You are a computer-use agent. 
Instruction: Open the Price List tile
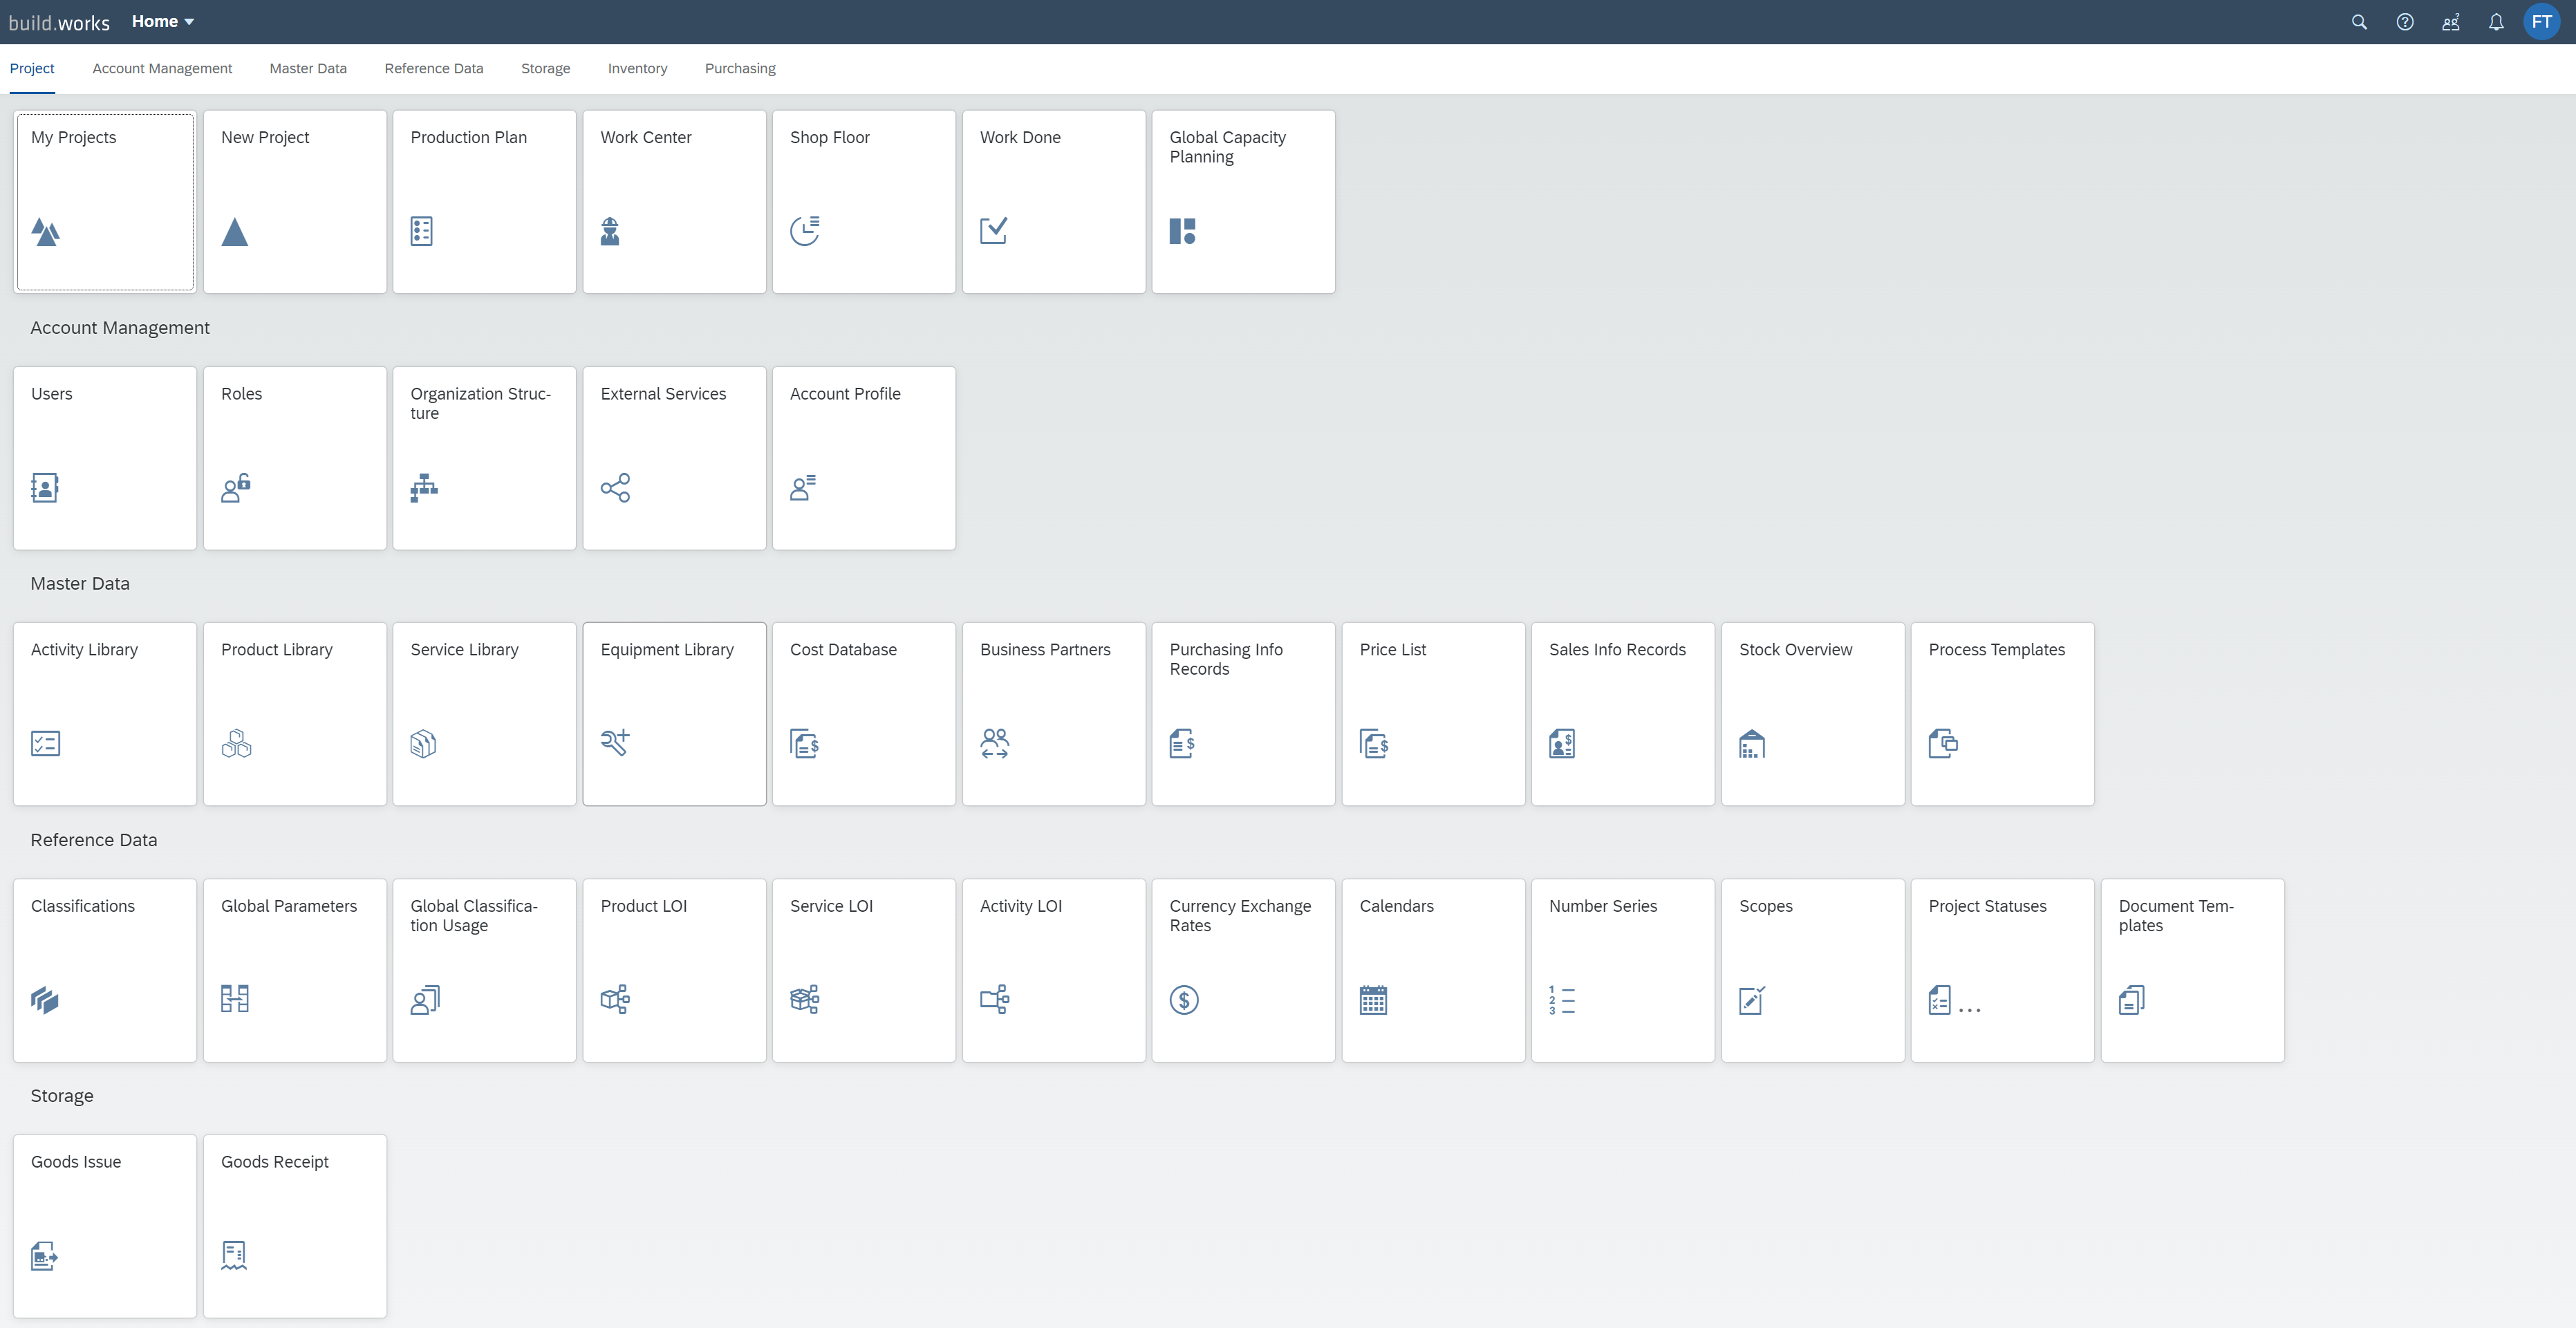pyautogui.click(x=1433, y=714)
